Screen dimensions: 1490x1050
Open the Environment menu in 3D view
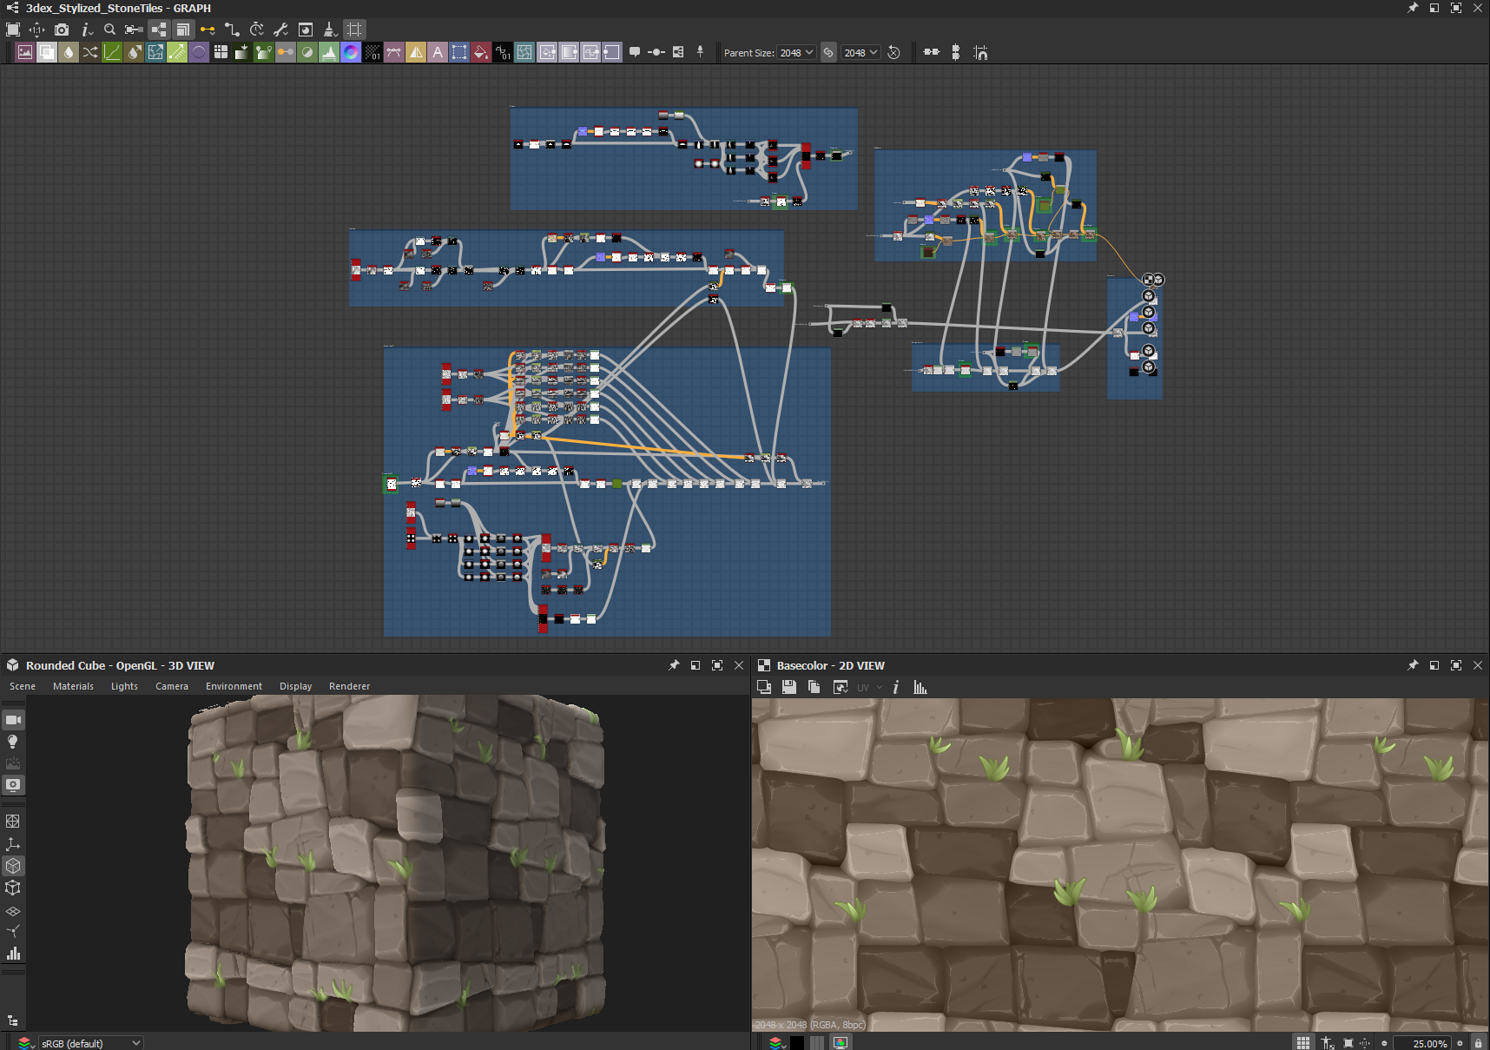[x=233, y=686]
